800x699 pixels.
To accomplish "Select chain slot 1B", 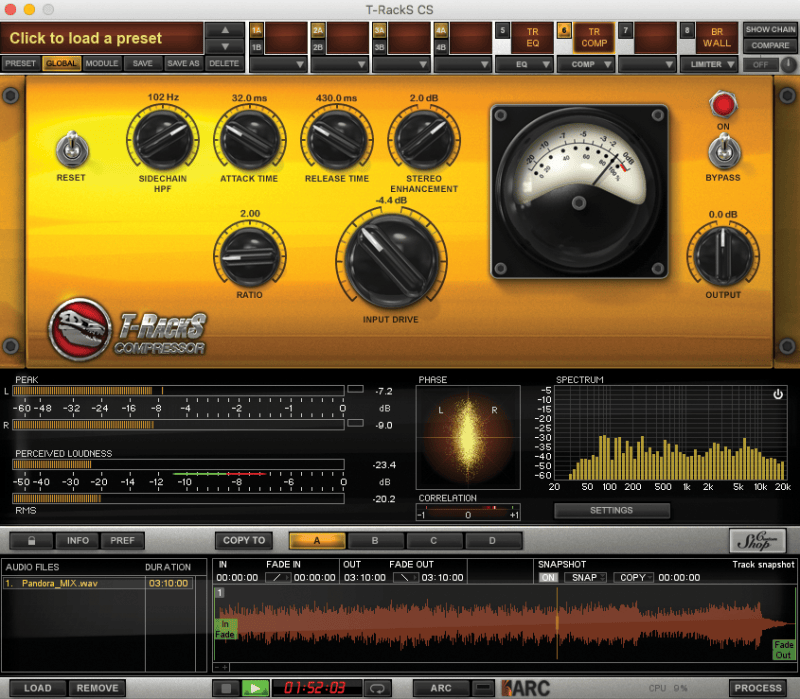I will pyautogui.click(x=256, y=47).
